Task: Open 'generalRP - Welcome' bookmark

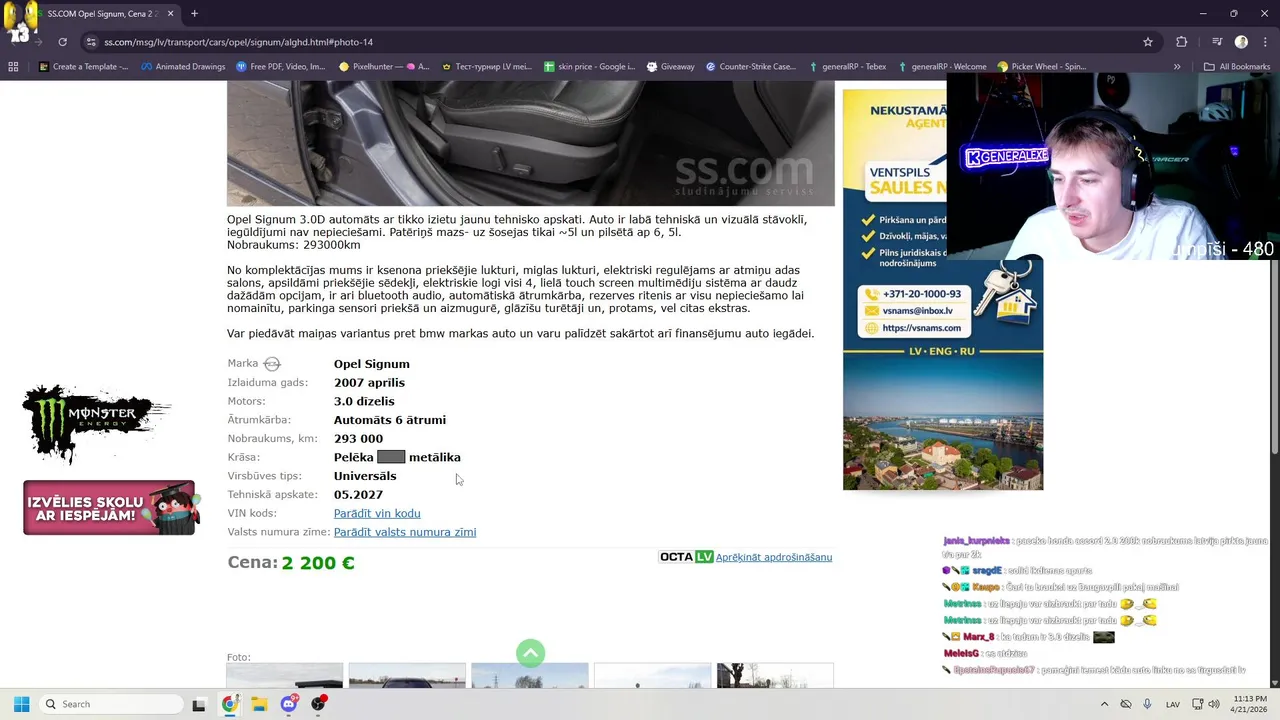Action: (942, 67)
